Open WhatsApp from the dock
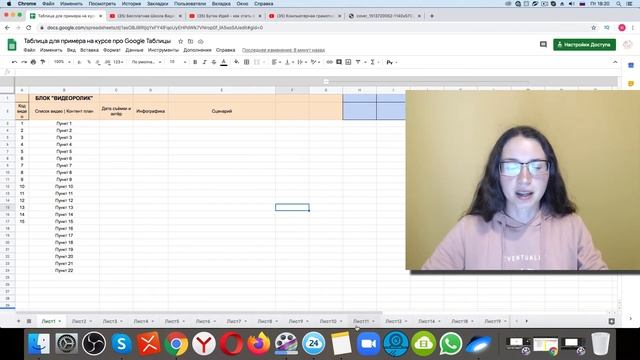The width and height of the screenshot is (640, 360). 451,344
